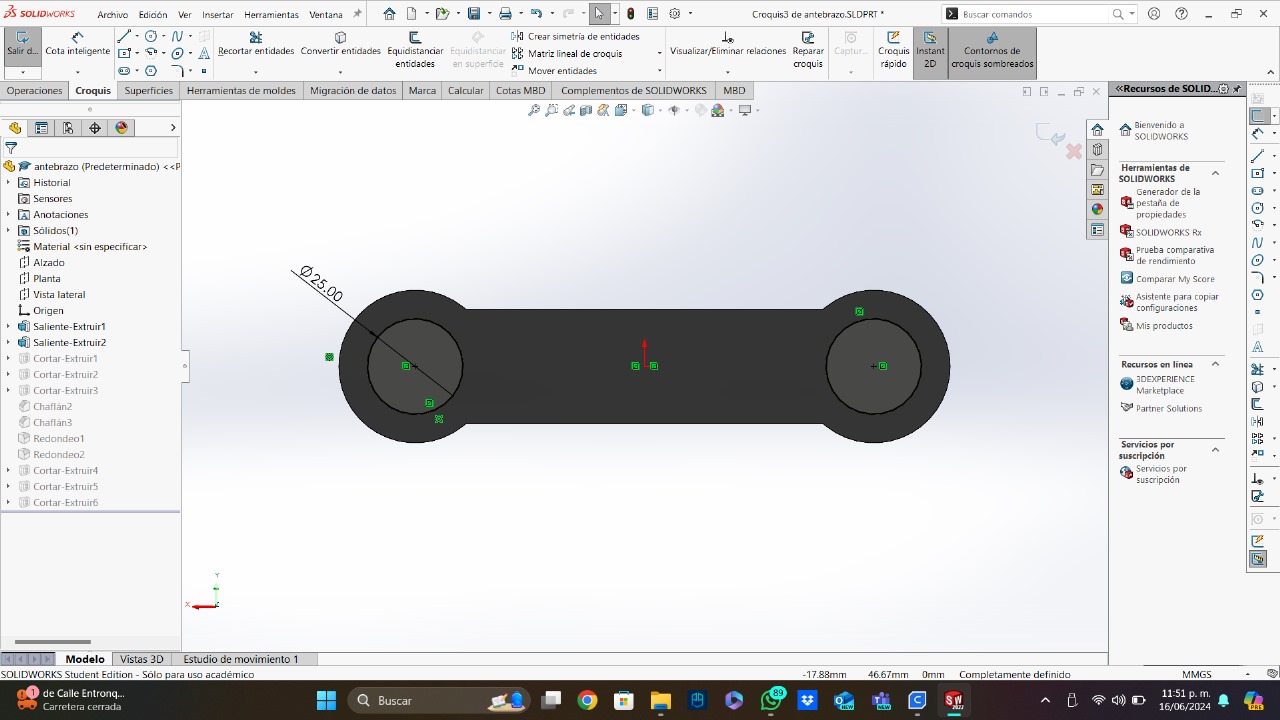Open Recortar entidades dropdown arrow
Screen dimensions: 1280x720
tap(256, 72)
